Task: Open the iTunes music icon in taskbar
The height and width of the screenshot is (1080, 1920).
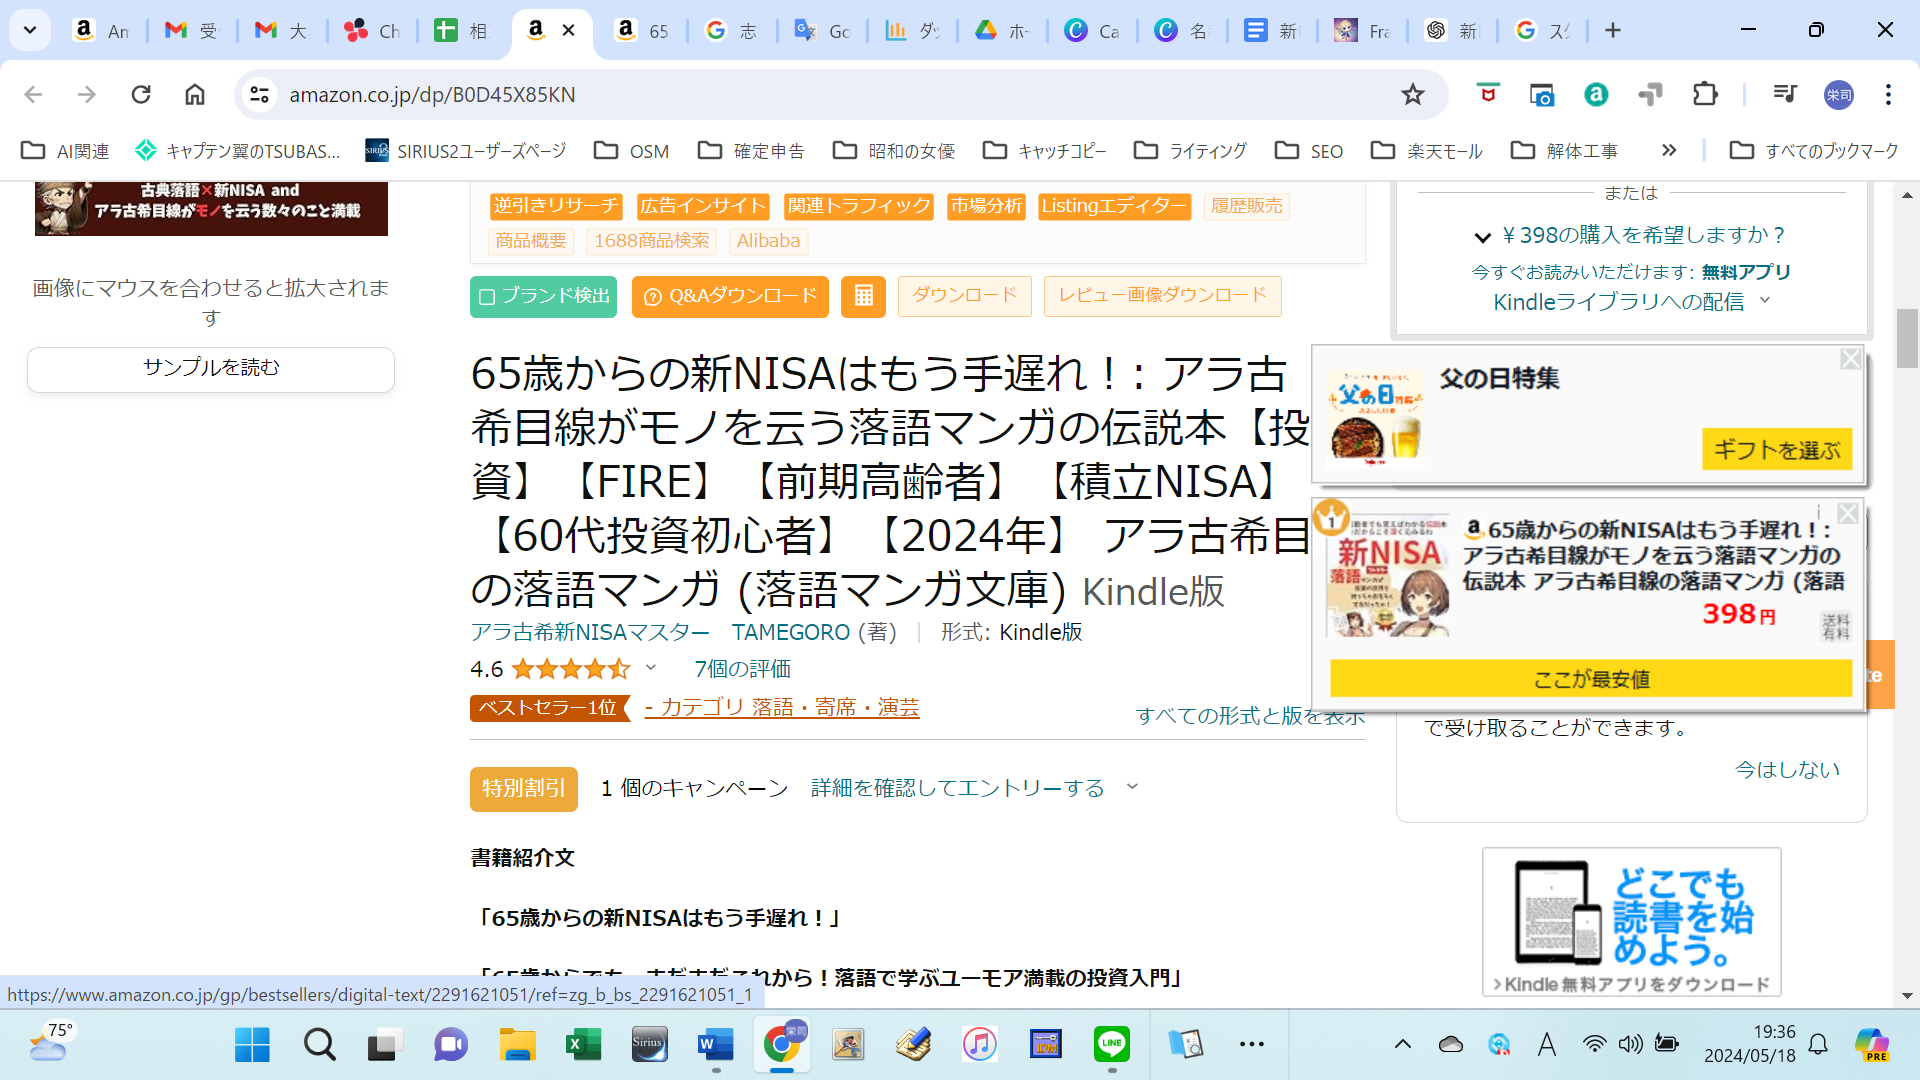Action: (x=980, y=1044)
